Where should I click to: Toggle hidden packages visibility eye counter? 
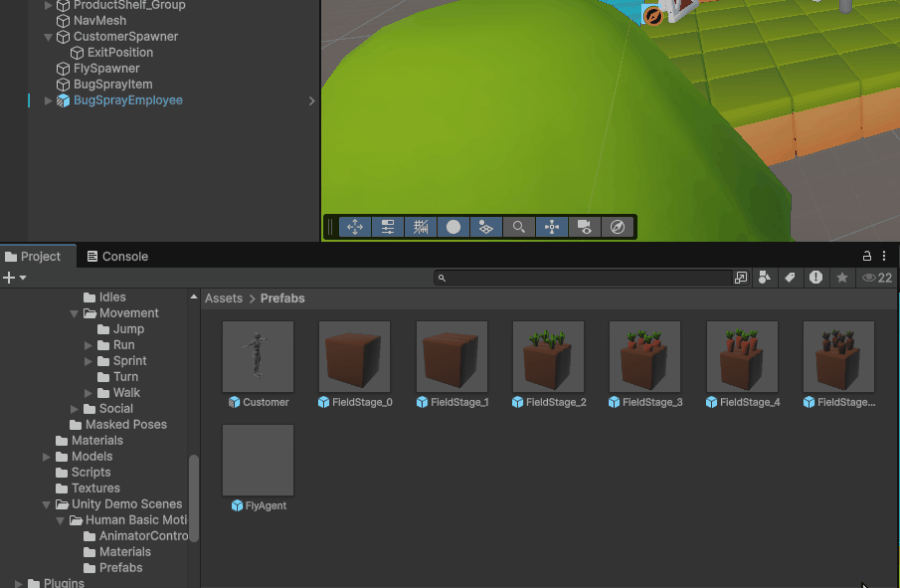tap(877, 278)
